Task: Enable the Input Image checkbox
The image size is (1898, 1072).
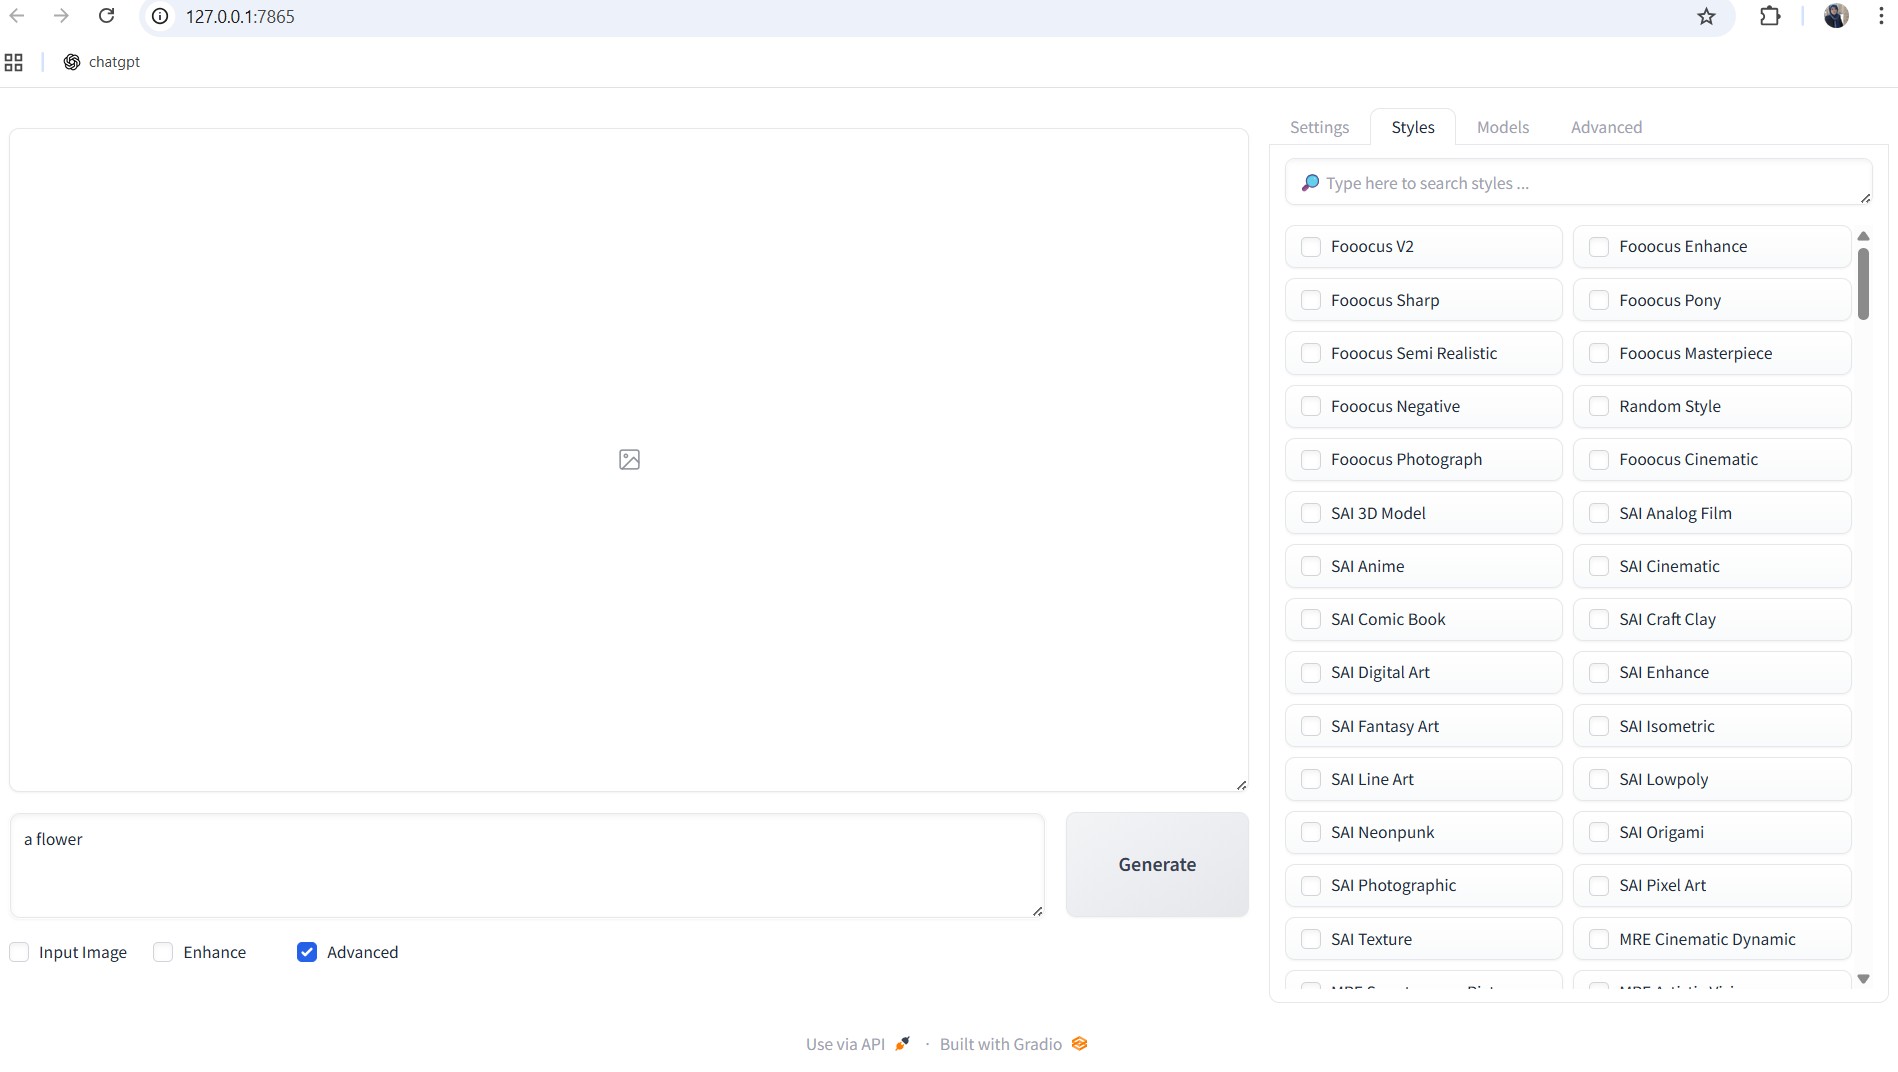Action: point(20,952)
